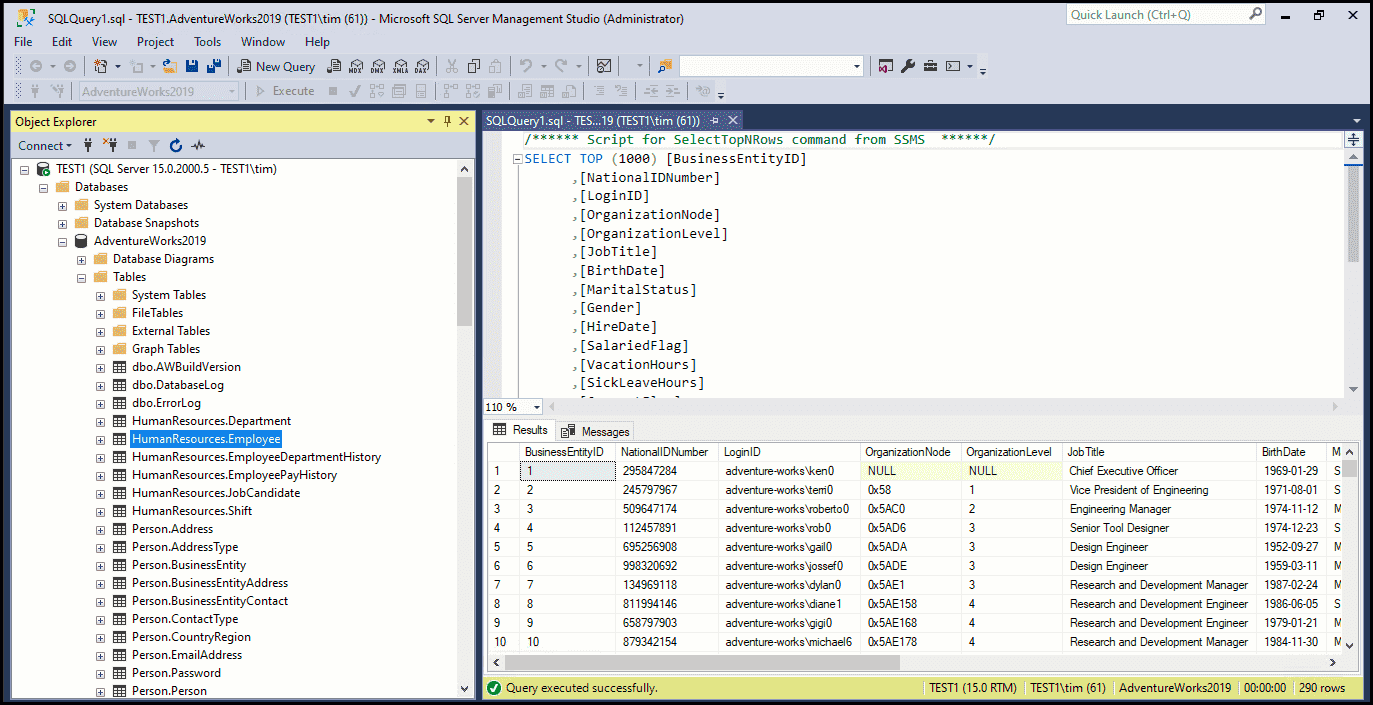This screenshot has height=705, width=1373.
Task: Parse the query with the checkmark icon
Action: coord(353,91)
